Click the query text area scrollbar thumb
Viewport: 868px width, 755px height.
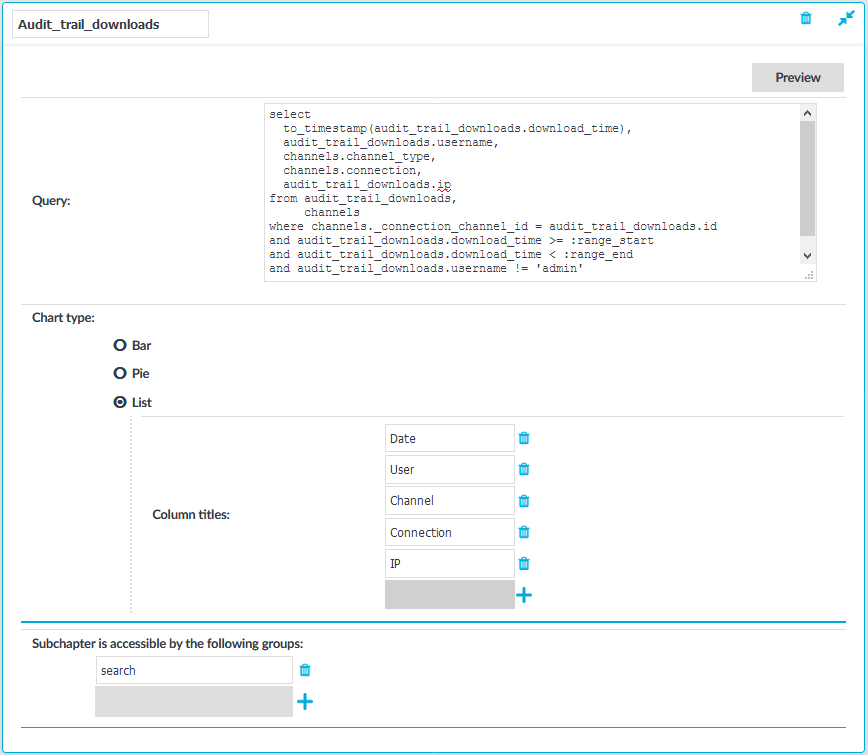pyautogui.click(x=807, y=178)
